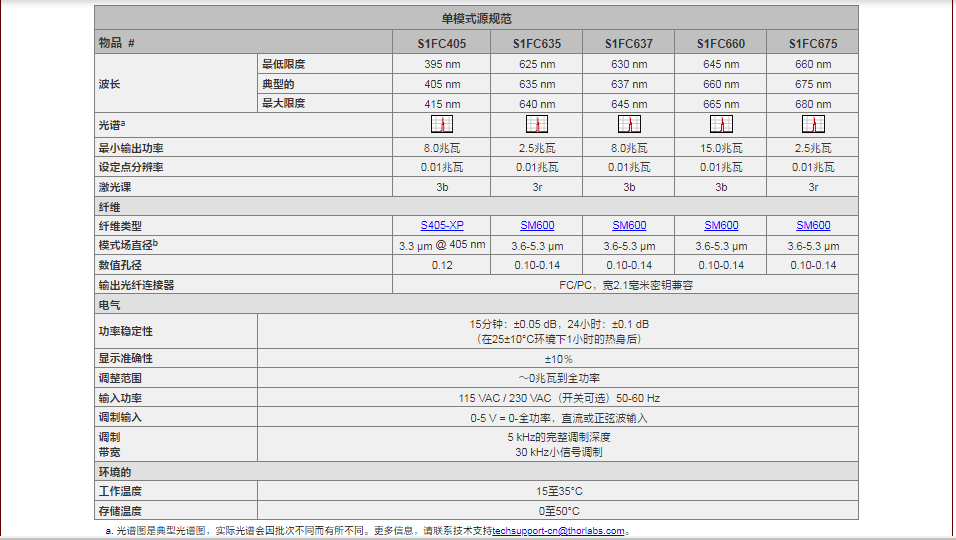
Task: Click the ±10% display accuracy value
Action: coord(558,358)
